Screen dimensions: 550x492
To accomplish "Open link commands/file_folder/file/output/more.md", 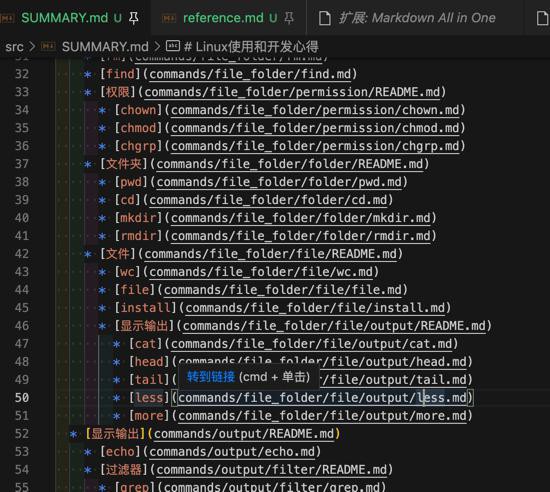I will (x=322, y=416).
